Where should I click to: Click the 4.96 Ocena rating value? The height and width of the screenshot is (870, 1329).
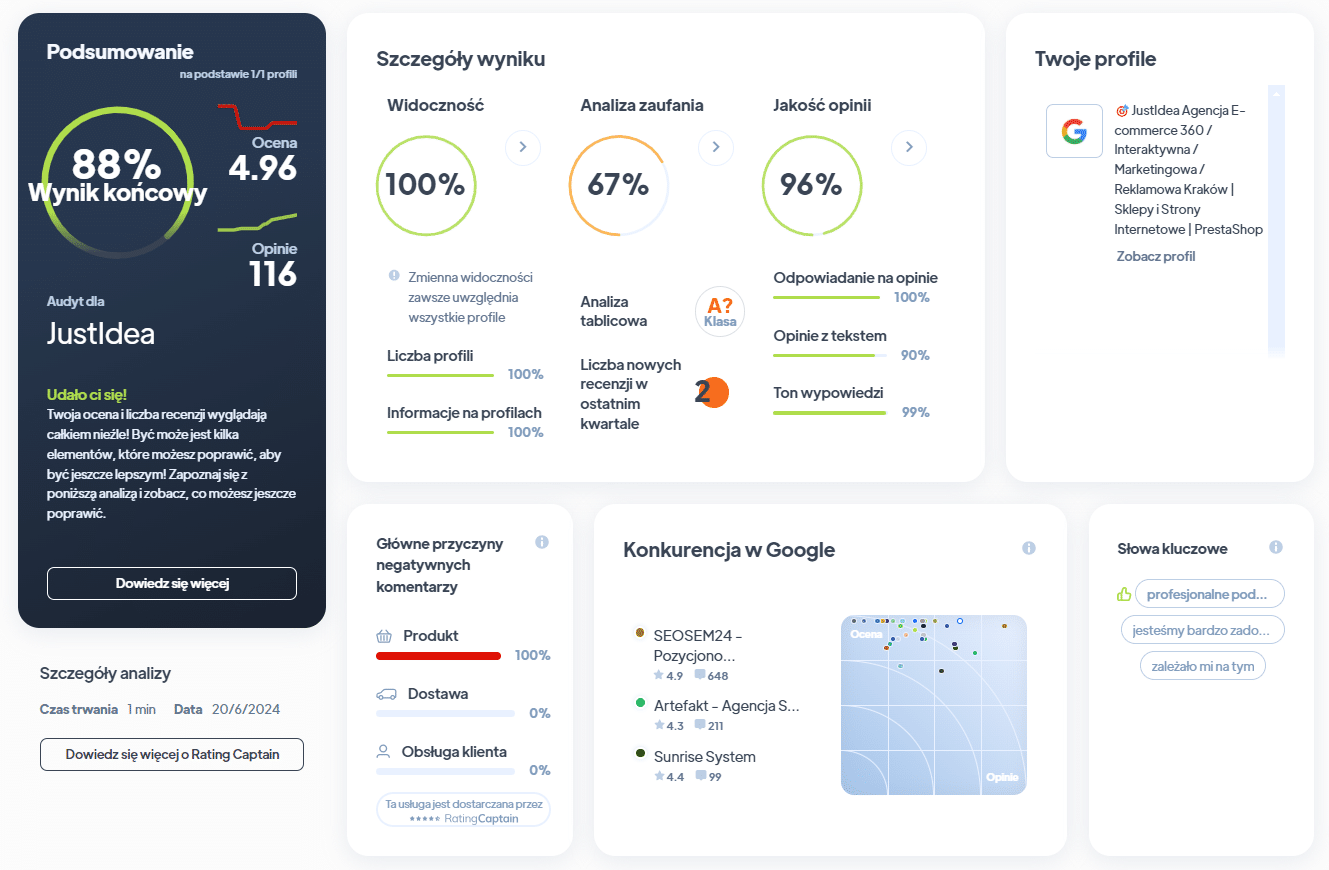262,168
